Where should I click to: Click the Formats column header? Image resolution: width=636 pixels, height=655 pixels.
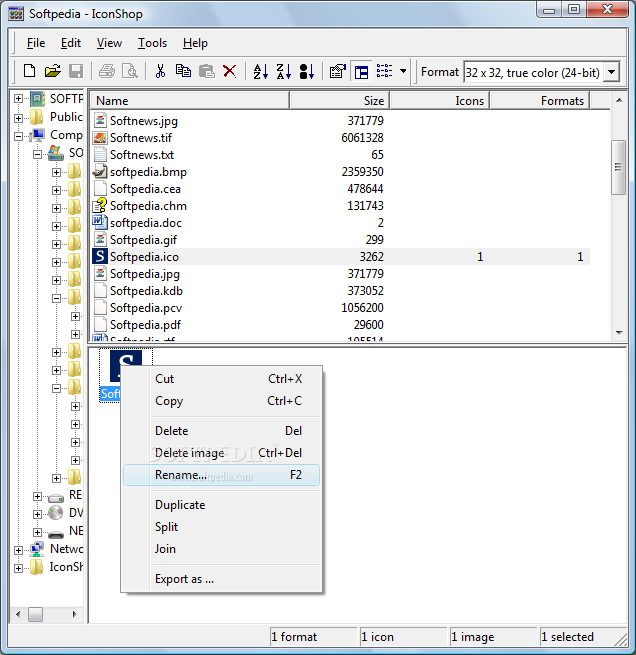click(540, 101)
